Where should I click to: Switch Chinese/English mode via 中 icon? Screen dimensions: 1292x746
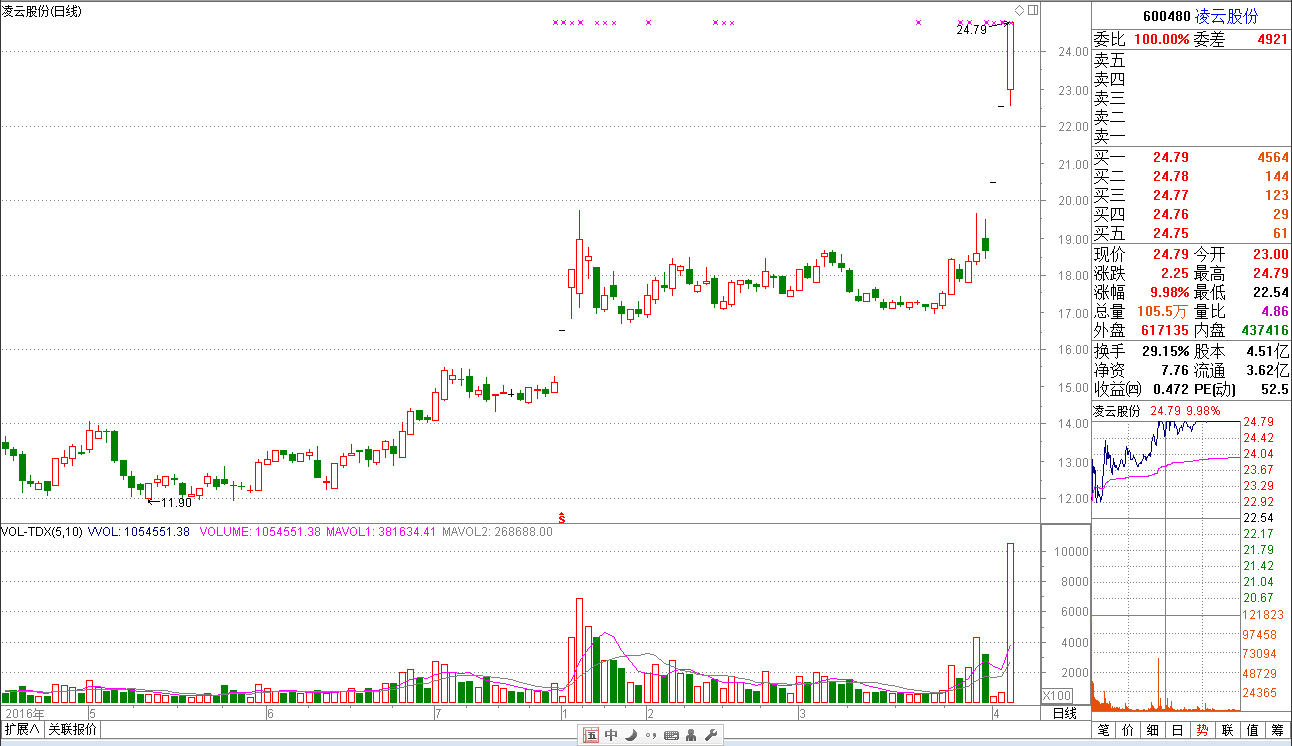click(611, 735)
